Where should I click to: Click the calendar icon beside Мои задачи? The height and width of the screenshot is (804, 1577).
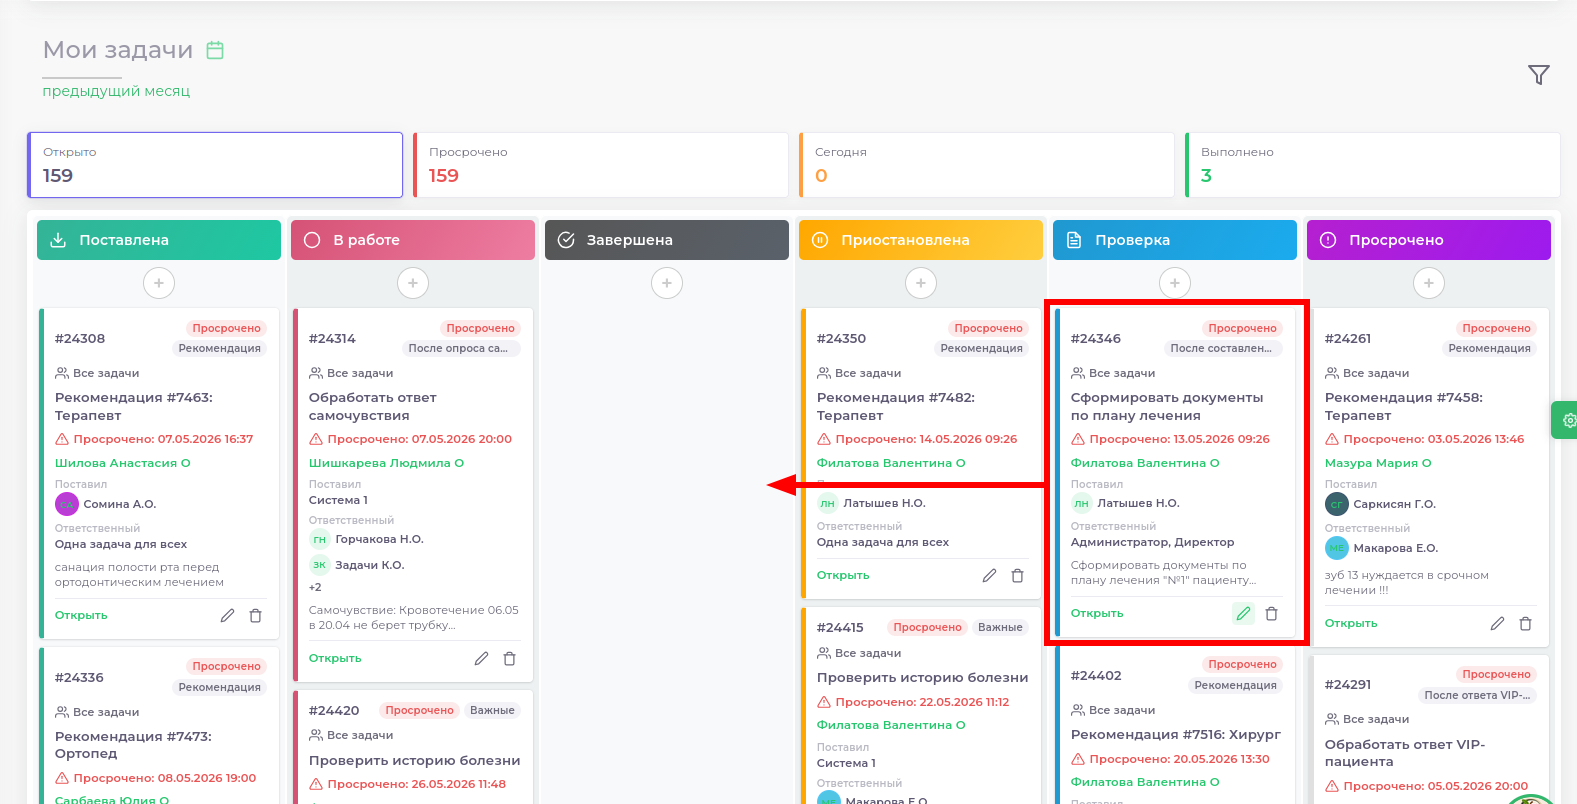pos(215,50)
